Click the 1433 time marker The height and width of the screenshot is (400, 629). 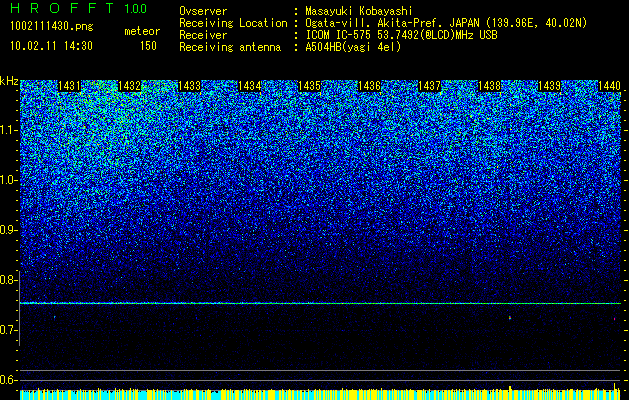point(189,86)
